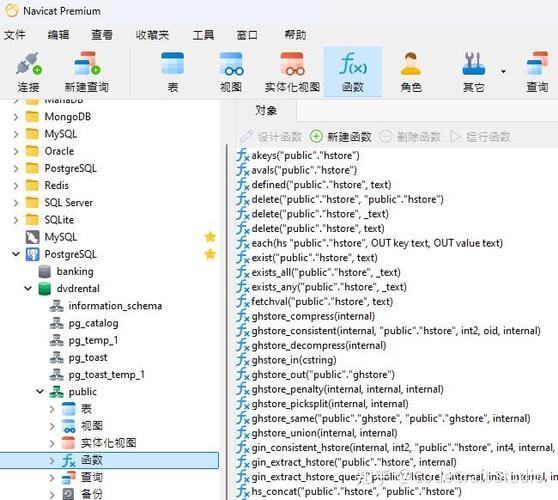Open Materialized View (实体化视图) toolbar icon
The width and height of the screenshot is (558, 500).
tap(292, 72)
